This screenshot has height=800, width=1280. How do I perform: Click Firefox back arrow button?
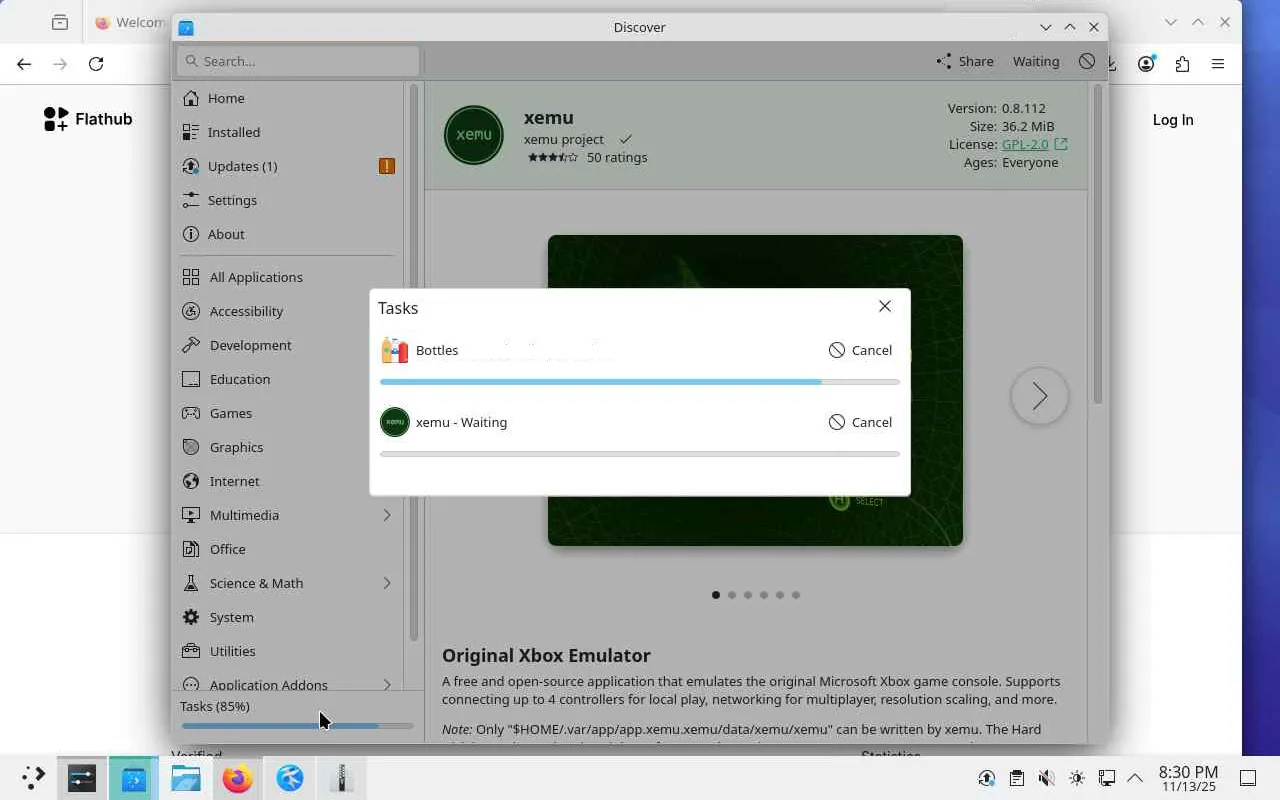[24, 64]
